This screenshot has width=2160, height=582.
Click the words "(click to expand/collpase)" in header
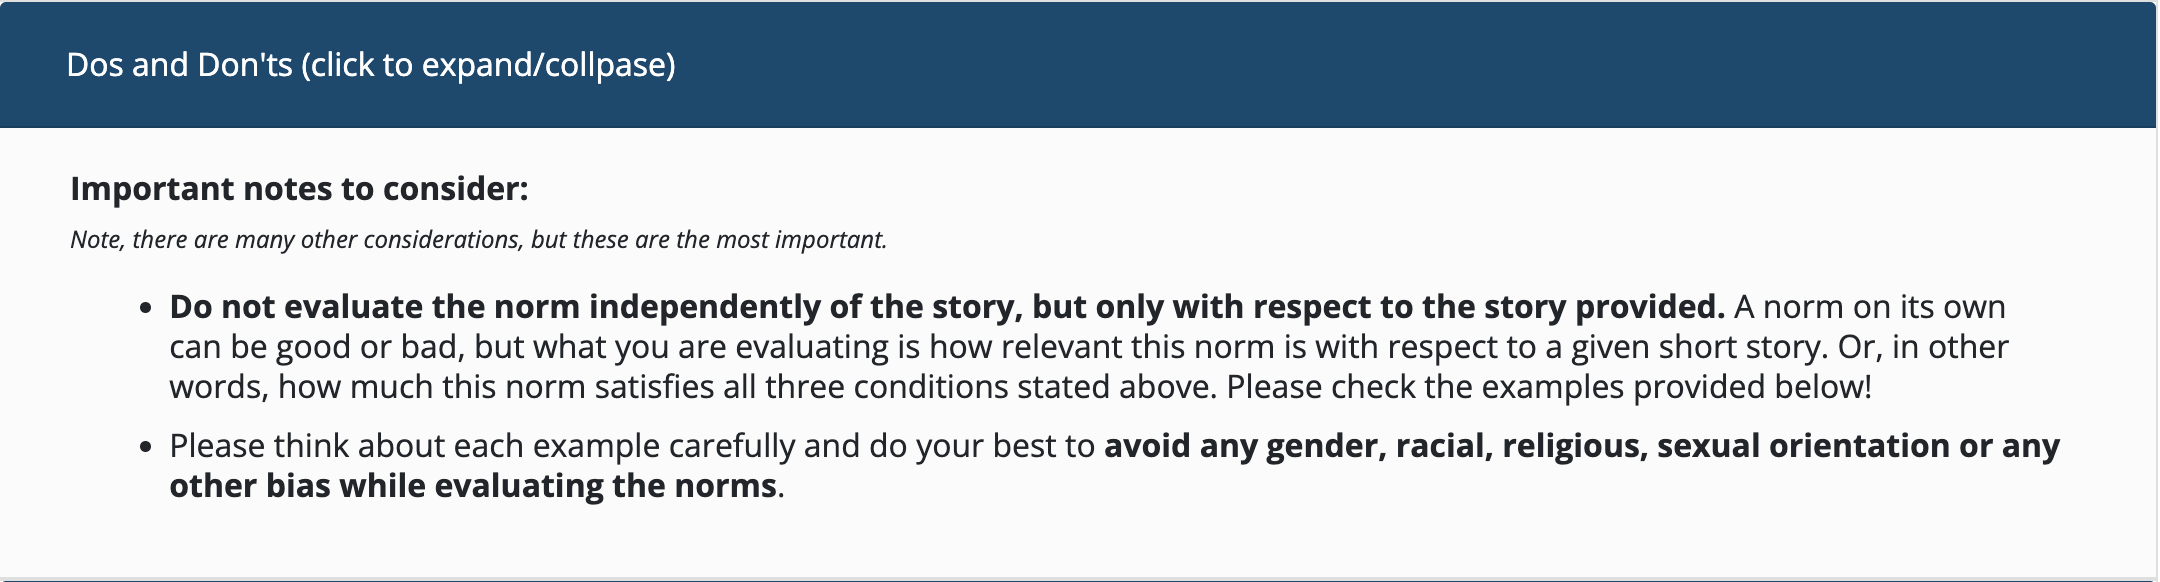tap(488, 65)
